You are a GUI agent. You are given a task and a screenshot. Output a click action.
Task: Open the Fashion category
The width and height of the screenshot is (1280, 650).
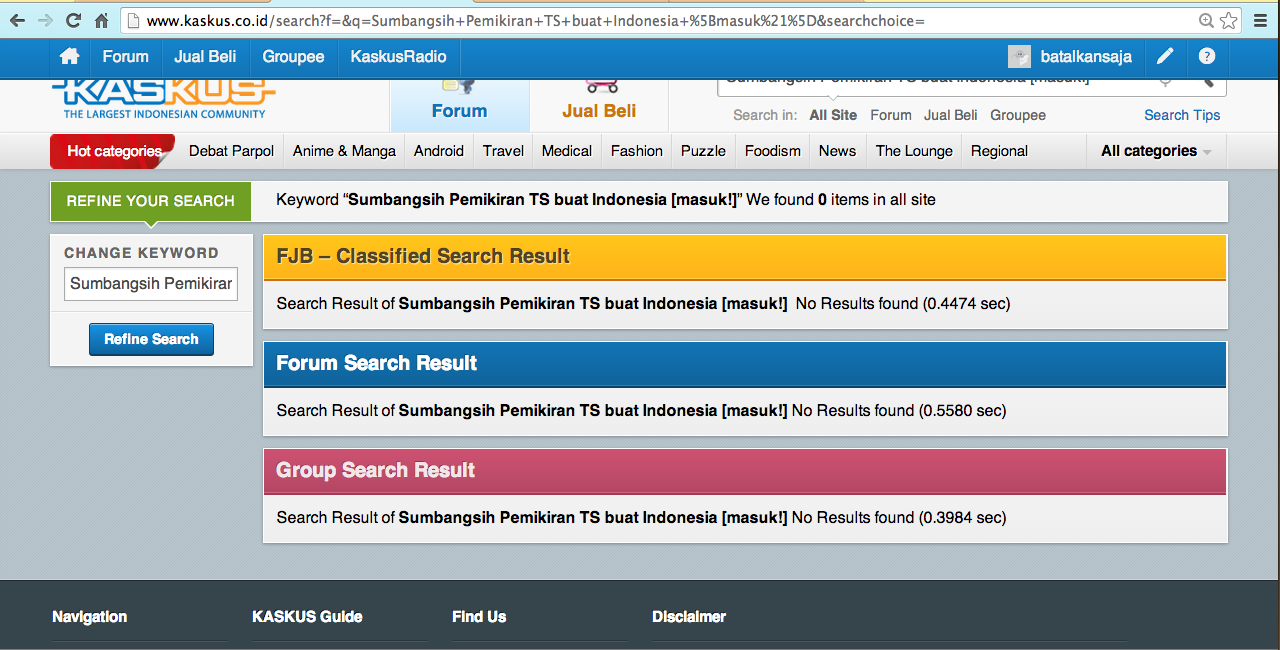point(637,151)
